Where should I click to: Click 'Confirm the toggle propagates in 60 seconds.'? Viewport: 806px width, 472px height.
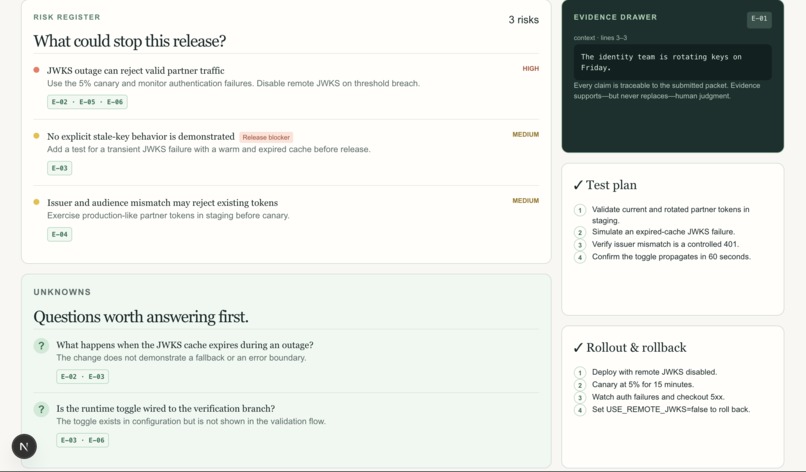pos(671,257)
